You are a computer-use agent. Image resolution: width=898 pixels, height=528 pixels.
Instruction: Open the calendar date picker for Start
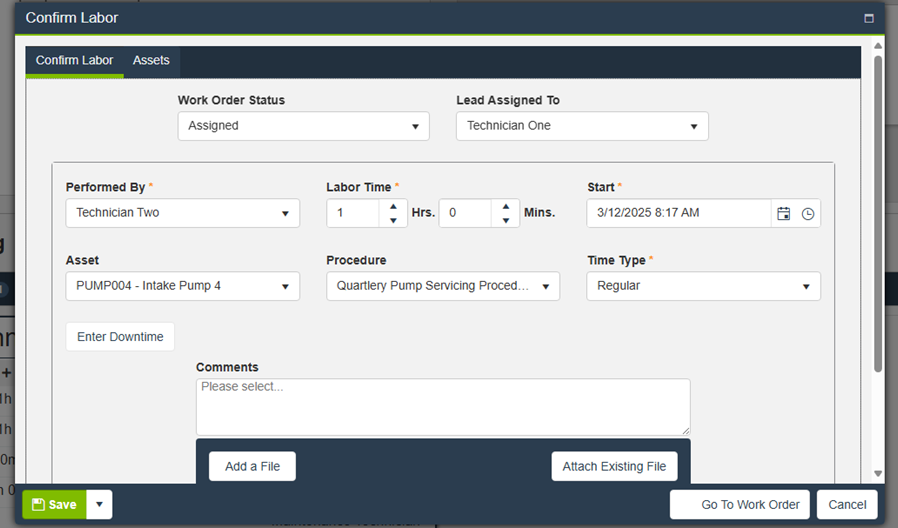pyautogui.click(x=784, y=213)
